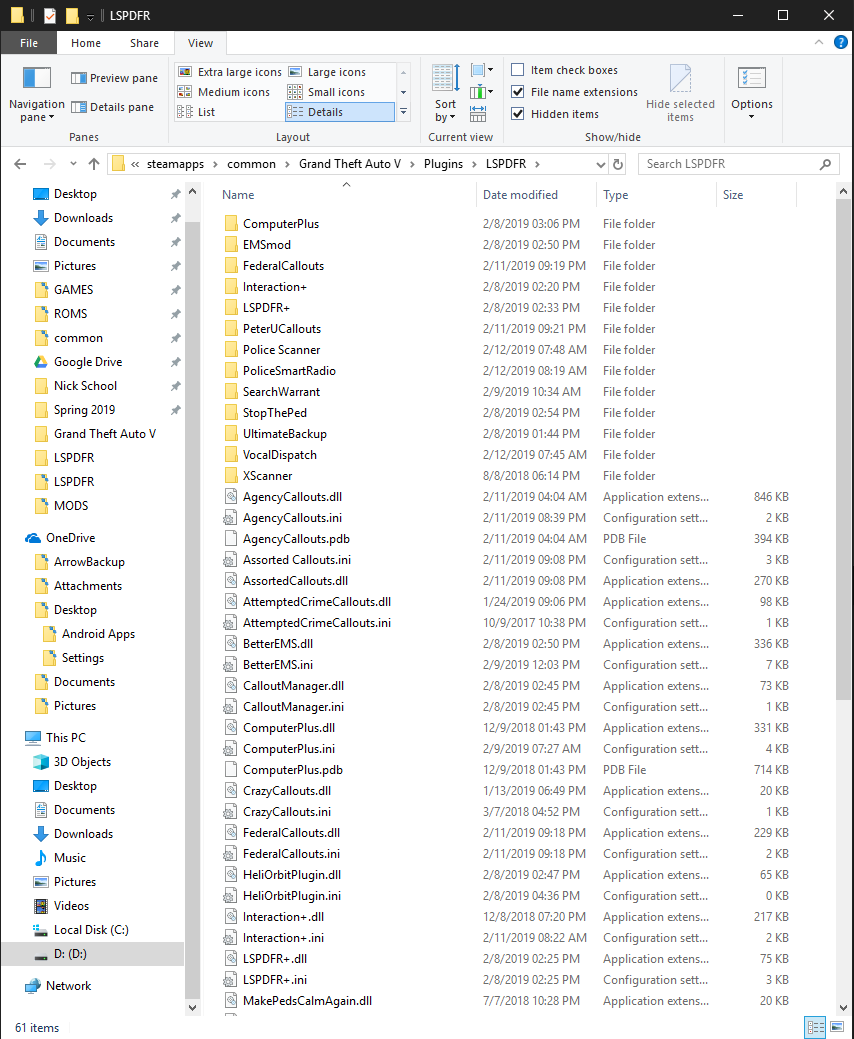This screenshot has width=854, height=1039.
Task: Open Local Disk (C:)
Action: [91, 930]
